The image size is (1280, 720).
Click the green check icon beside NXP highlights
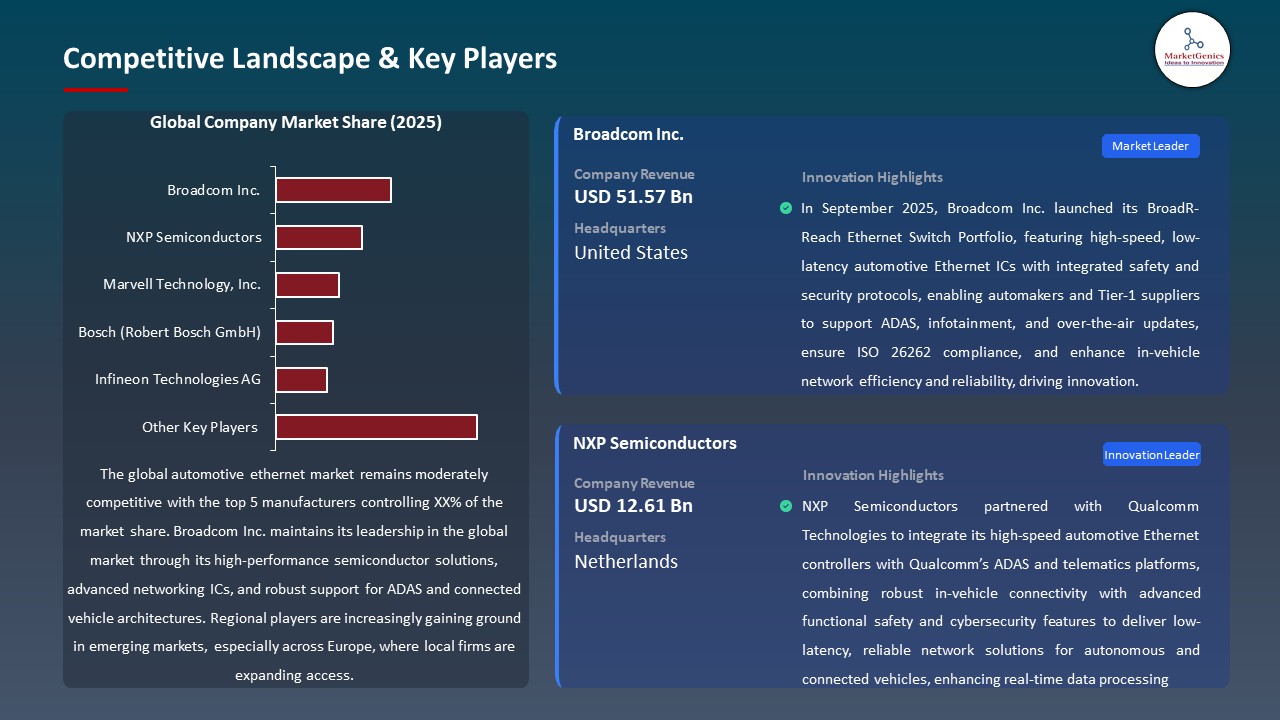coord(786,506)
